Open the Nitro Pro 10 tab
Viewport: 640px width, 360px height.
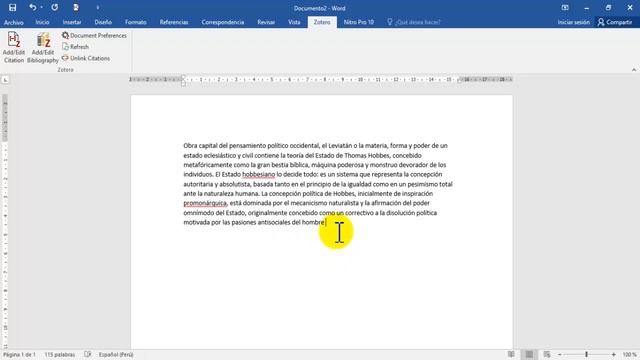[x=359, y=22]
